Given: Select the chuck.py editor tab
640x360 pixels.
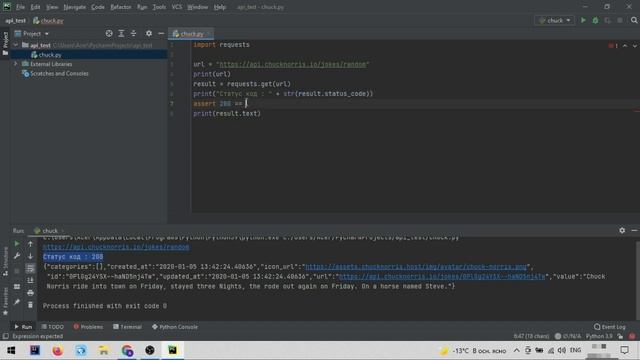Looking at the screenshot, I should (x=191, y=34).
